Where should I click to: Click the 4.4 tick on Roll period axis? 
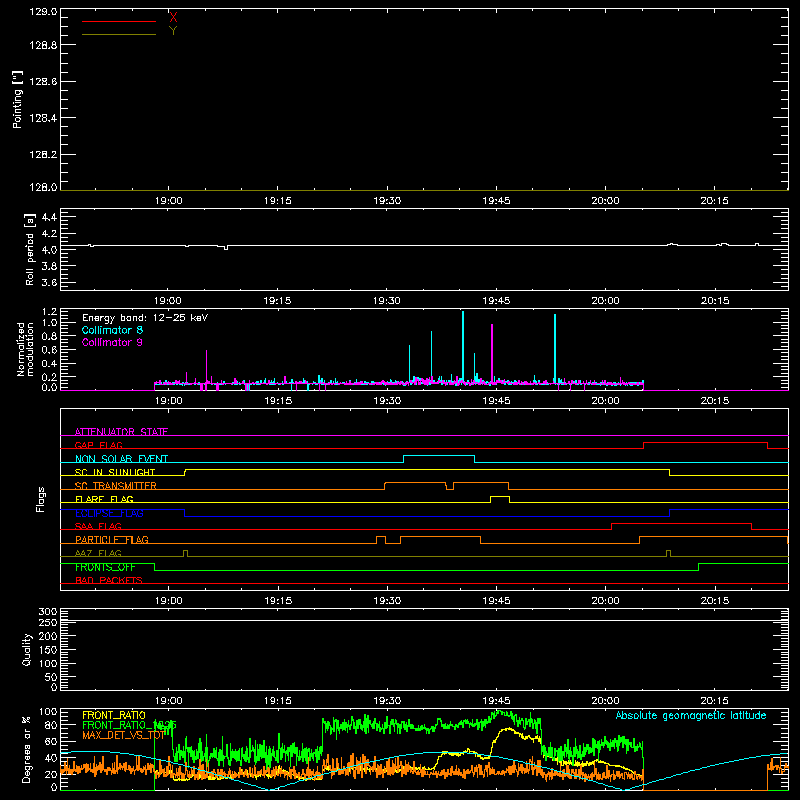tap(48, 217)
